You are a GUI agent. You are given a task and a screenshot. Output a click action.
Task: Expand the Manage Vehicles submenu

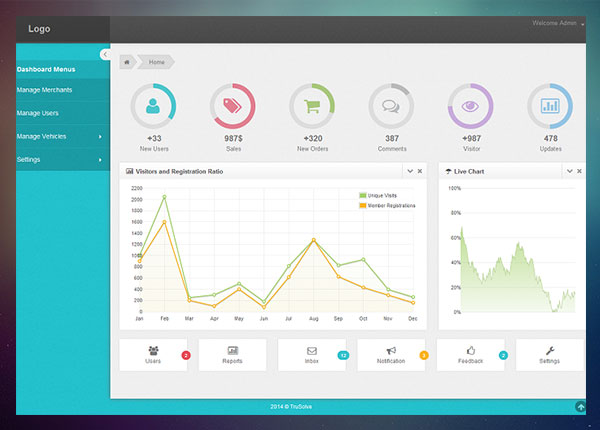click(99, 136)
